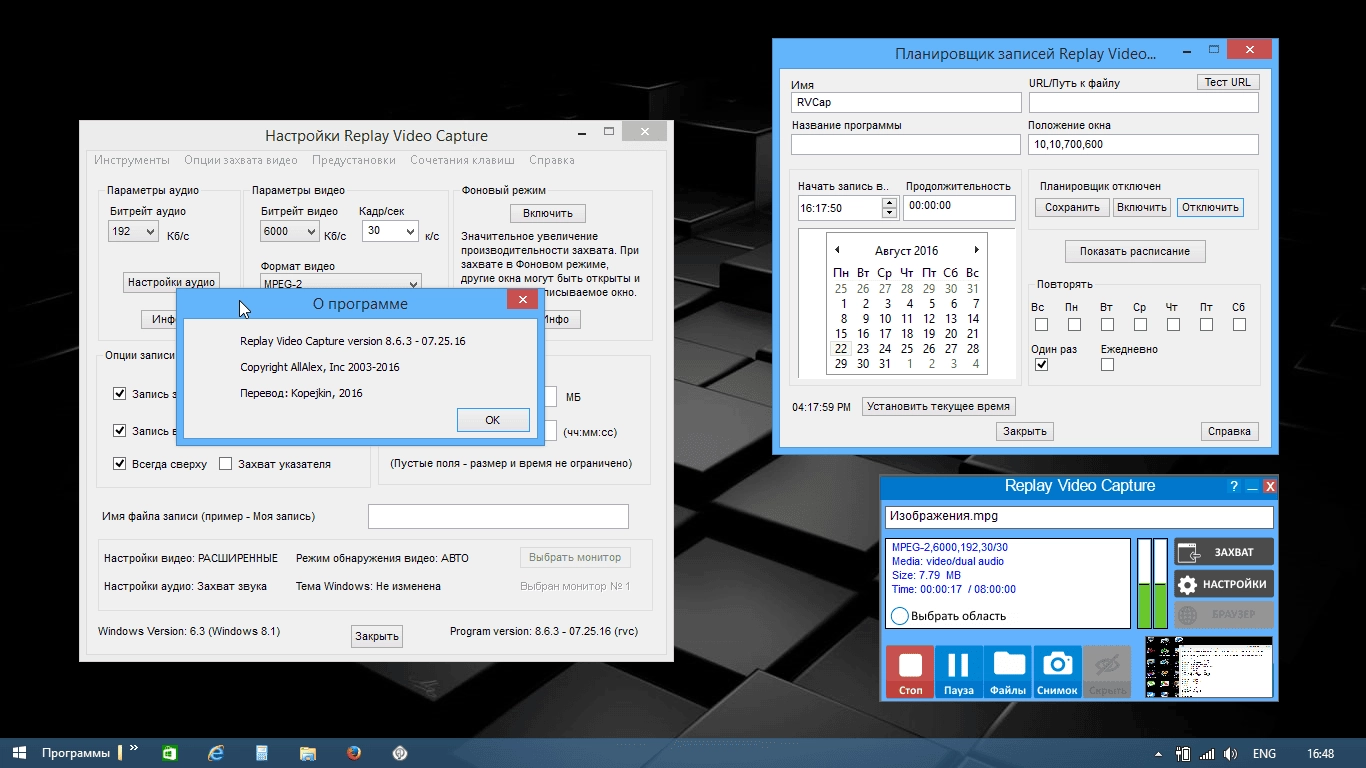1366x768 pixels.
Task: Open the Replay Video Capture taskbar icon
Action: coord(400,753)
